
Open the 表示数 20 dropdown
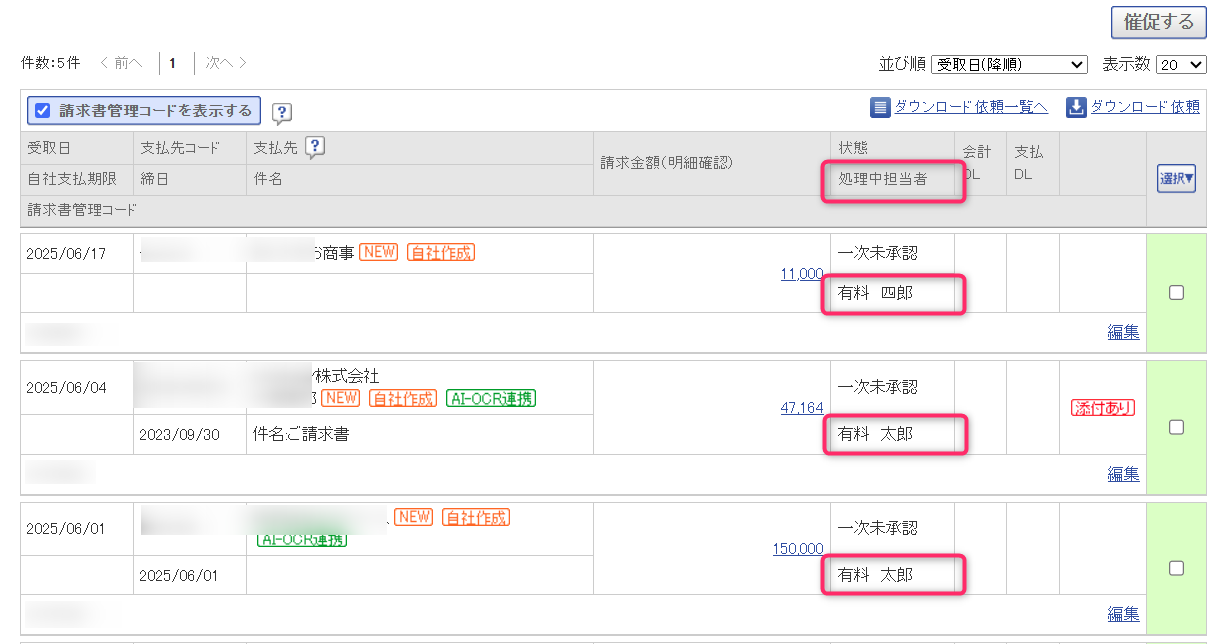point(1181,64)
